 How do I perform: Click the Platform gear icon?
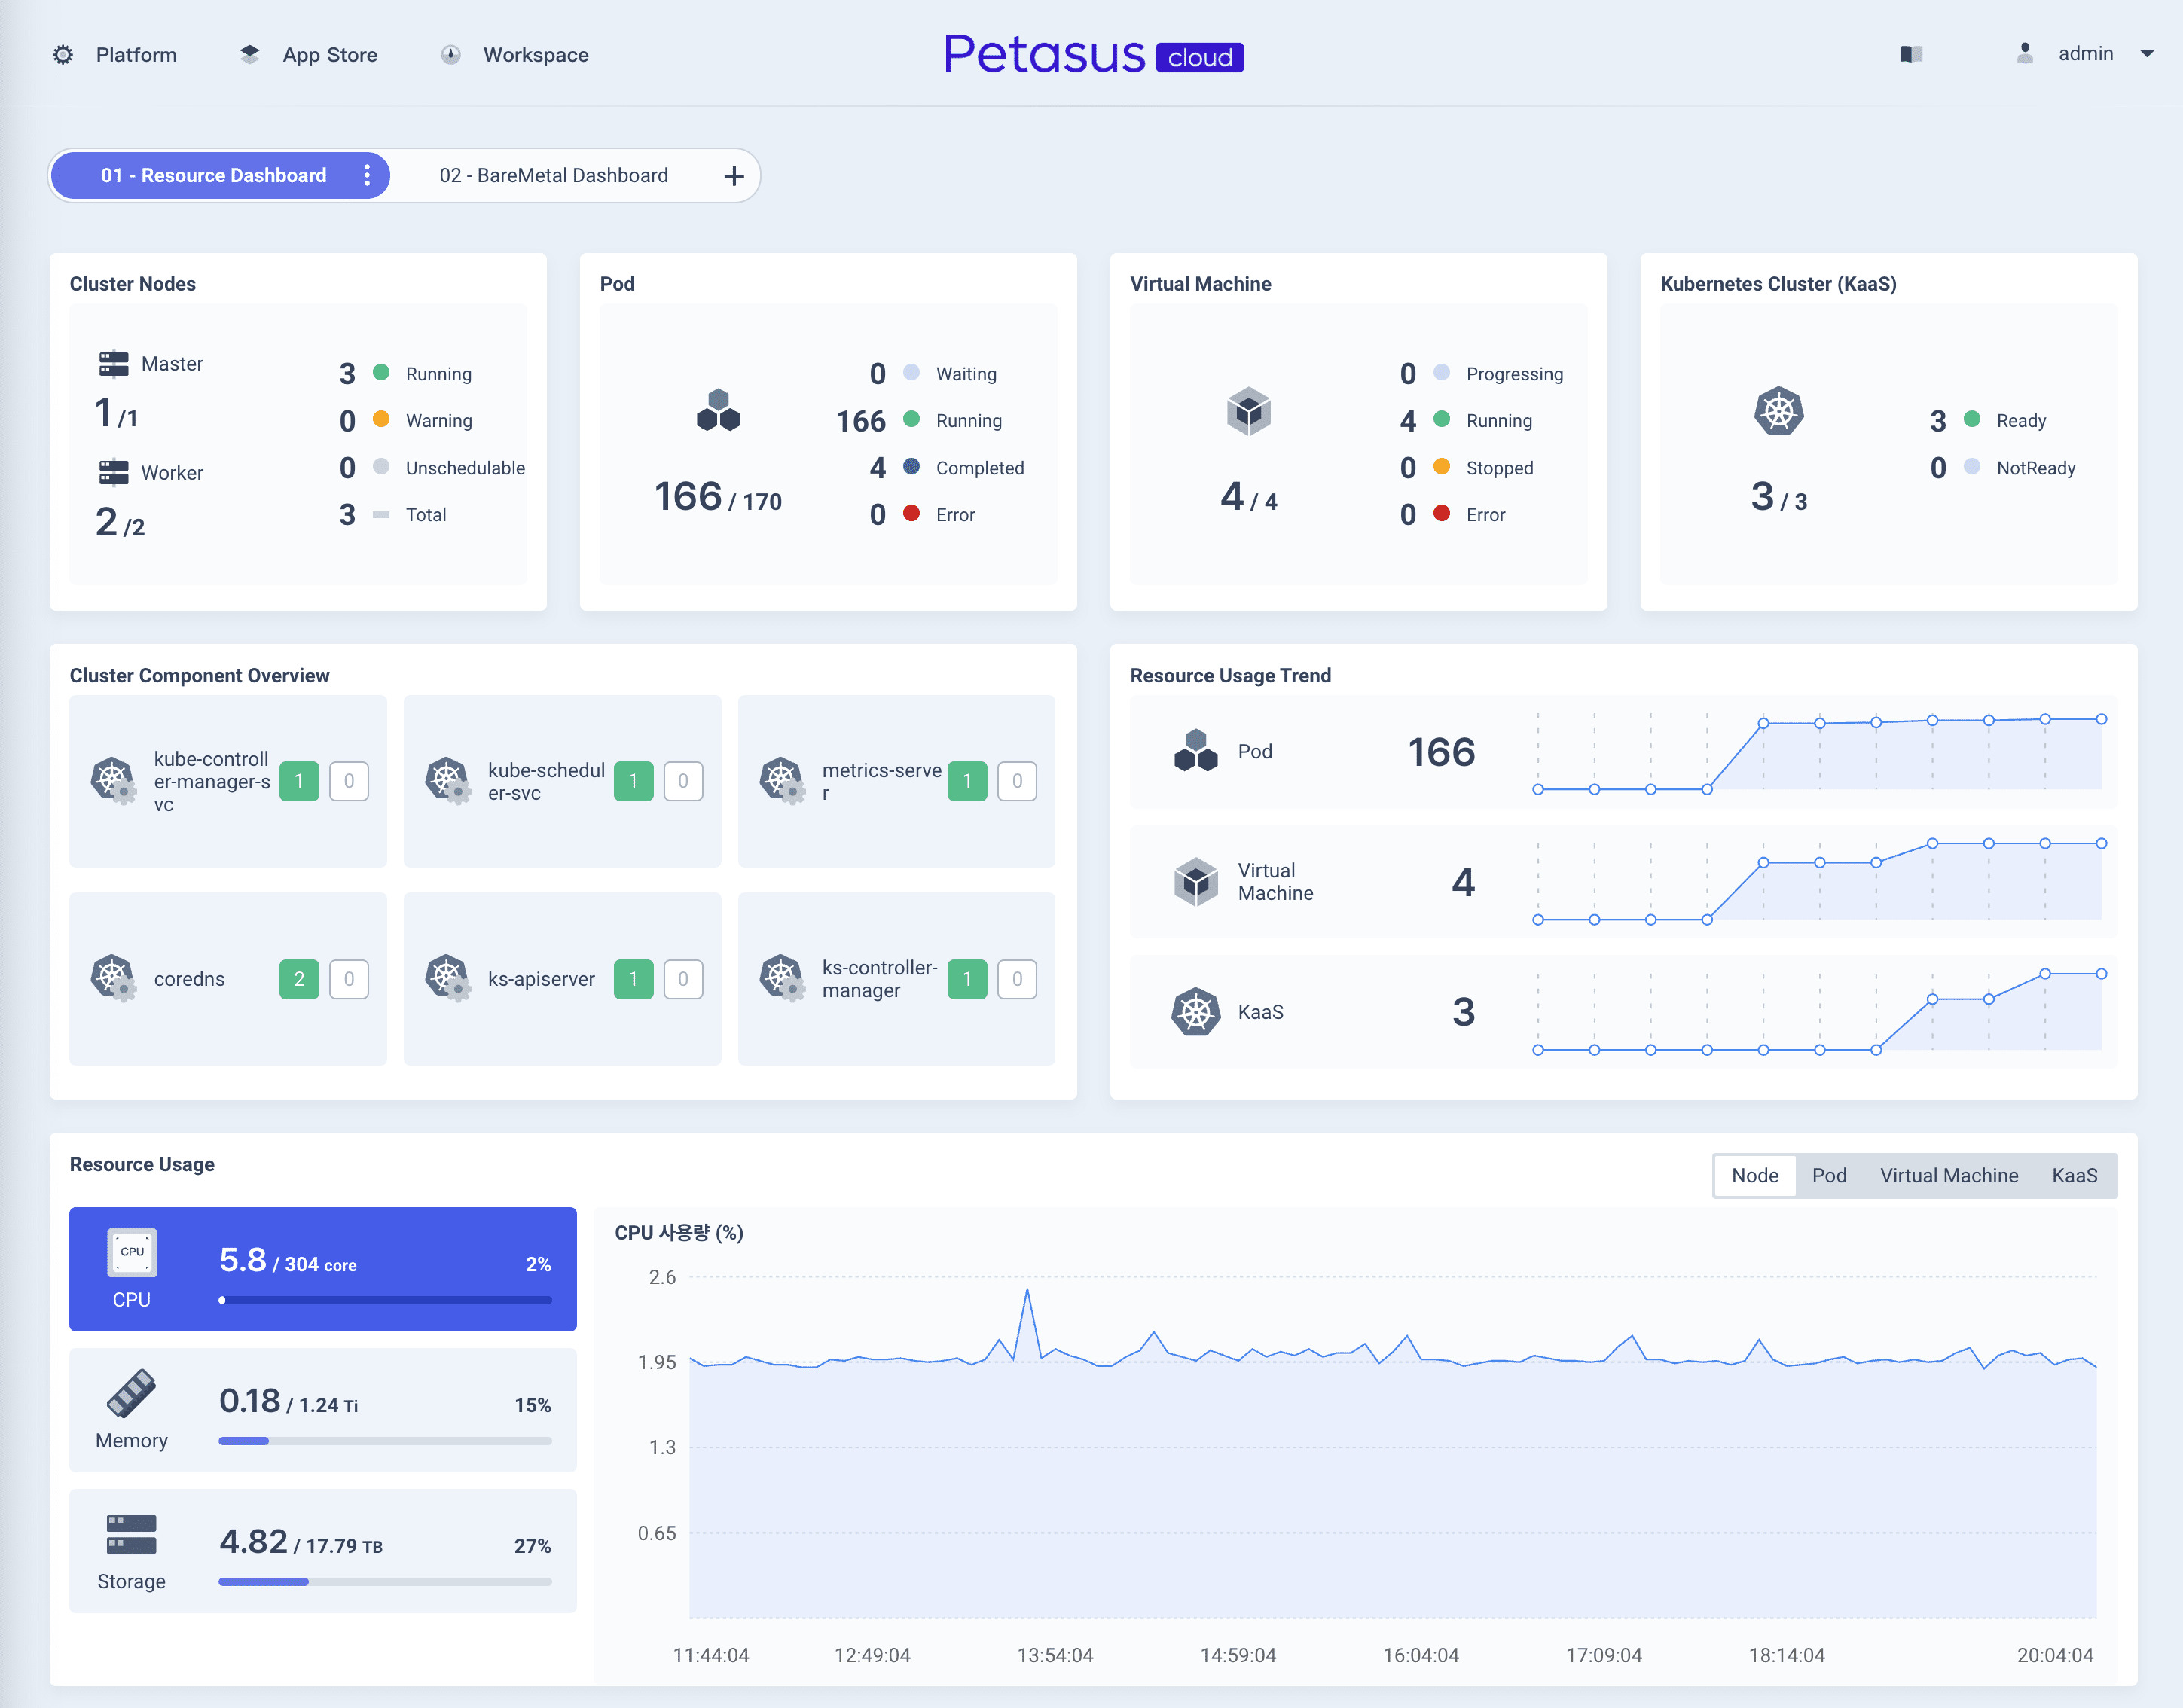point(63,55)
